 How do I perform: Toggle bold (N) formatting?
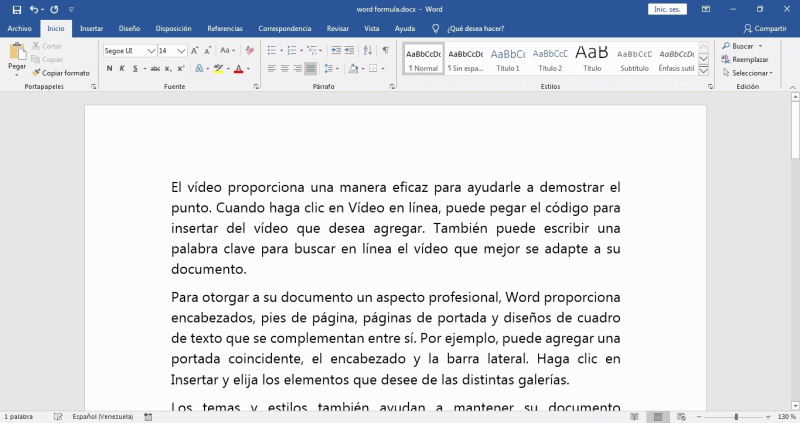pyautogui.click(x=109, y=68)
